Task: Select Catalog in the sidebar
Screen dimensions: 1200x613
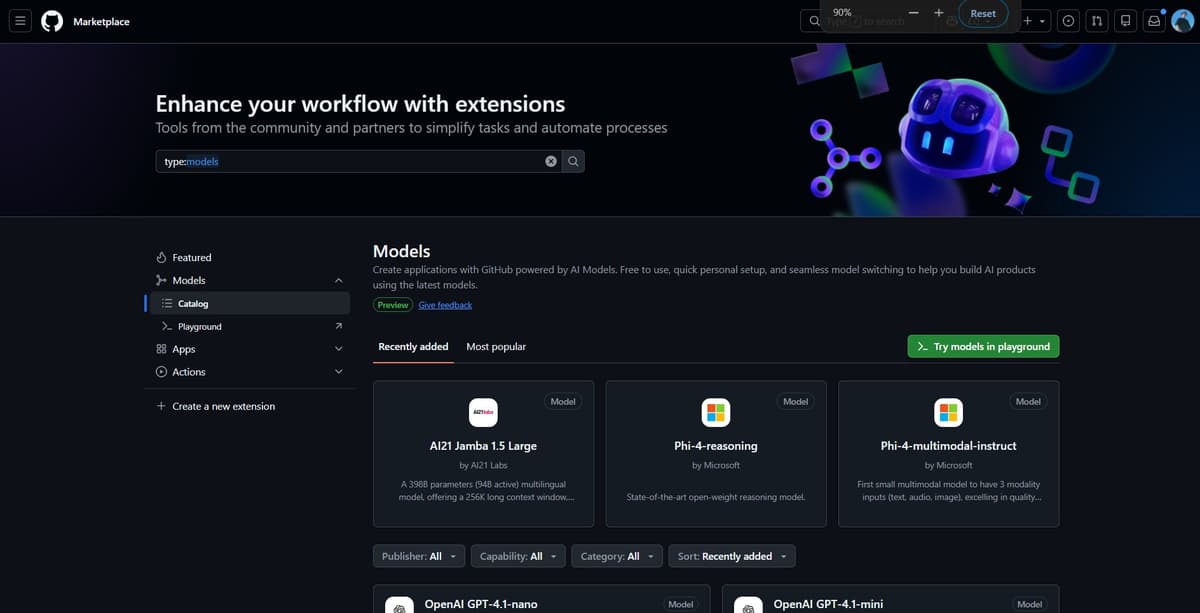Action: tap(250, 304)
